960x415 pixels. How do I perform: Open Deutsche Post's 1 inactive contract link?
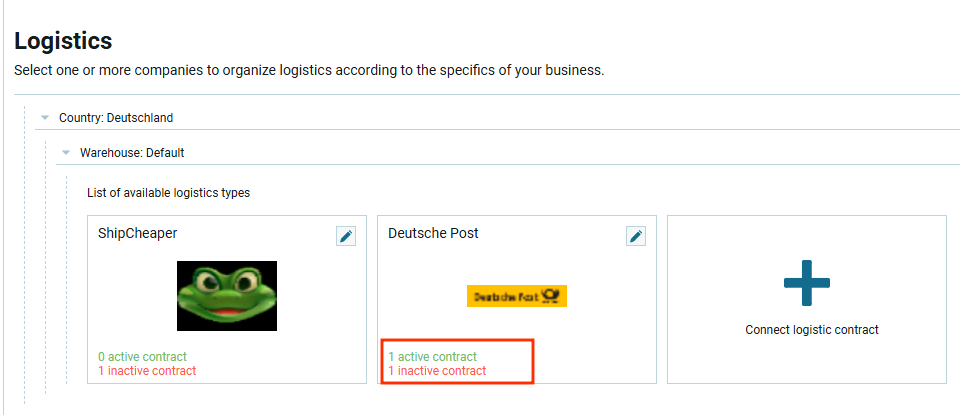click(437, 371)
